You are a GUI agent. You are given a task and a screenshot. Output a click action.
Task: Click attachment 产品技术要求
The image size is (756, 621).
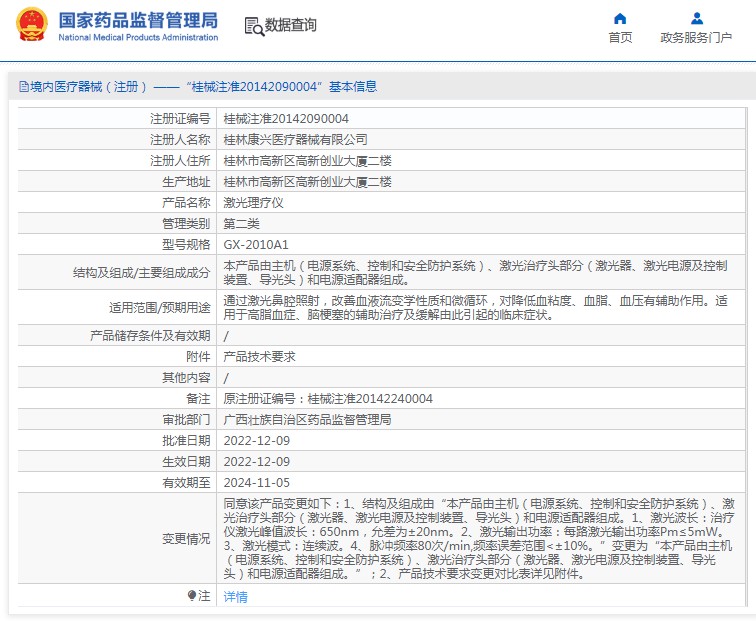coord(259,357)
